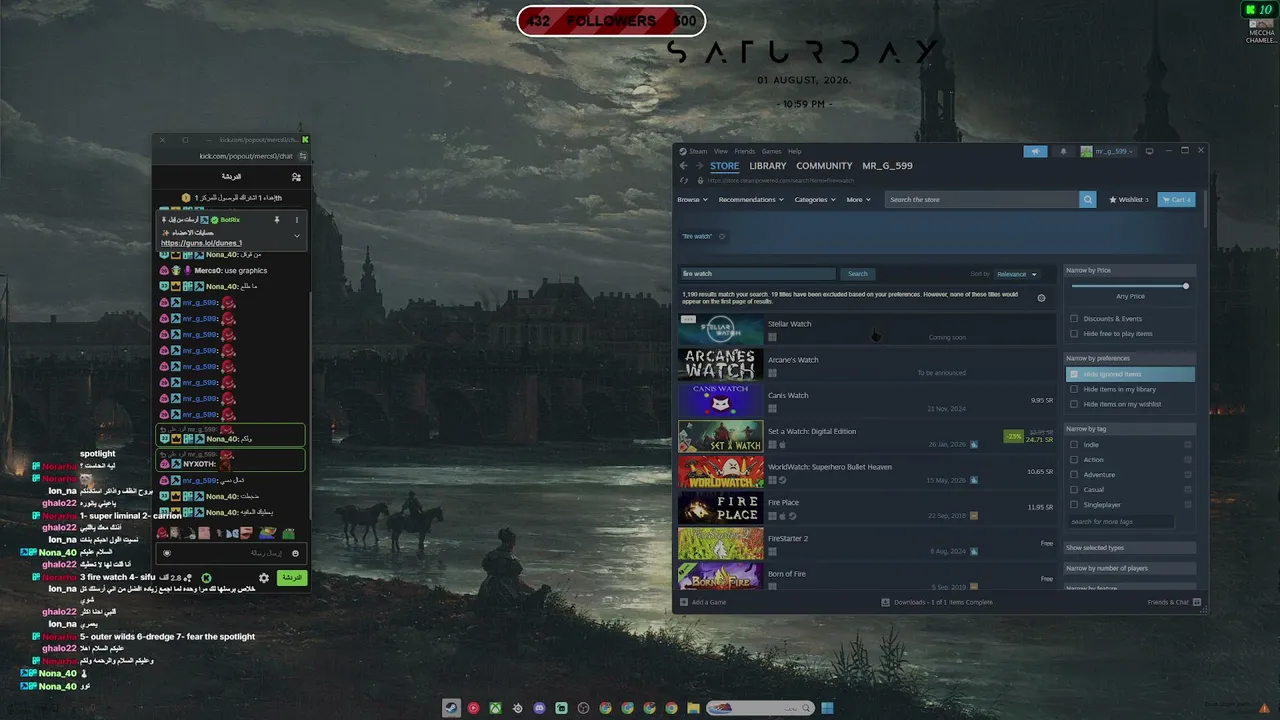Image resolution: width=1280 pixels, height=720 pixels.
Task: Tick the Indie tag checkbox
Action: tap(1074, 445)
